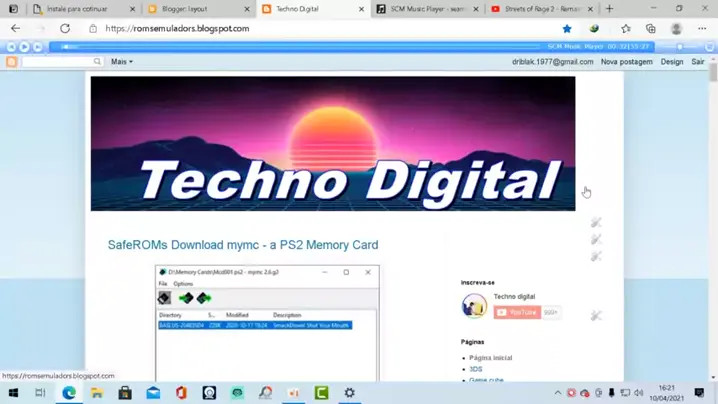Click the Blogger navbar search field

pyautogui.click(x=62, y=61)
